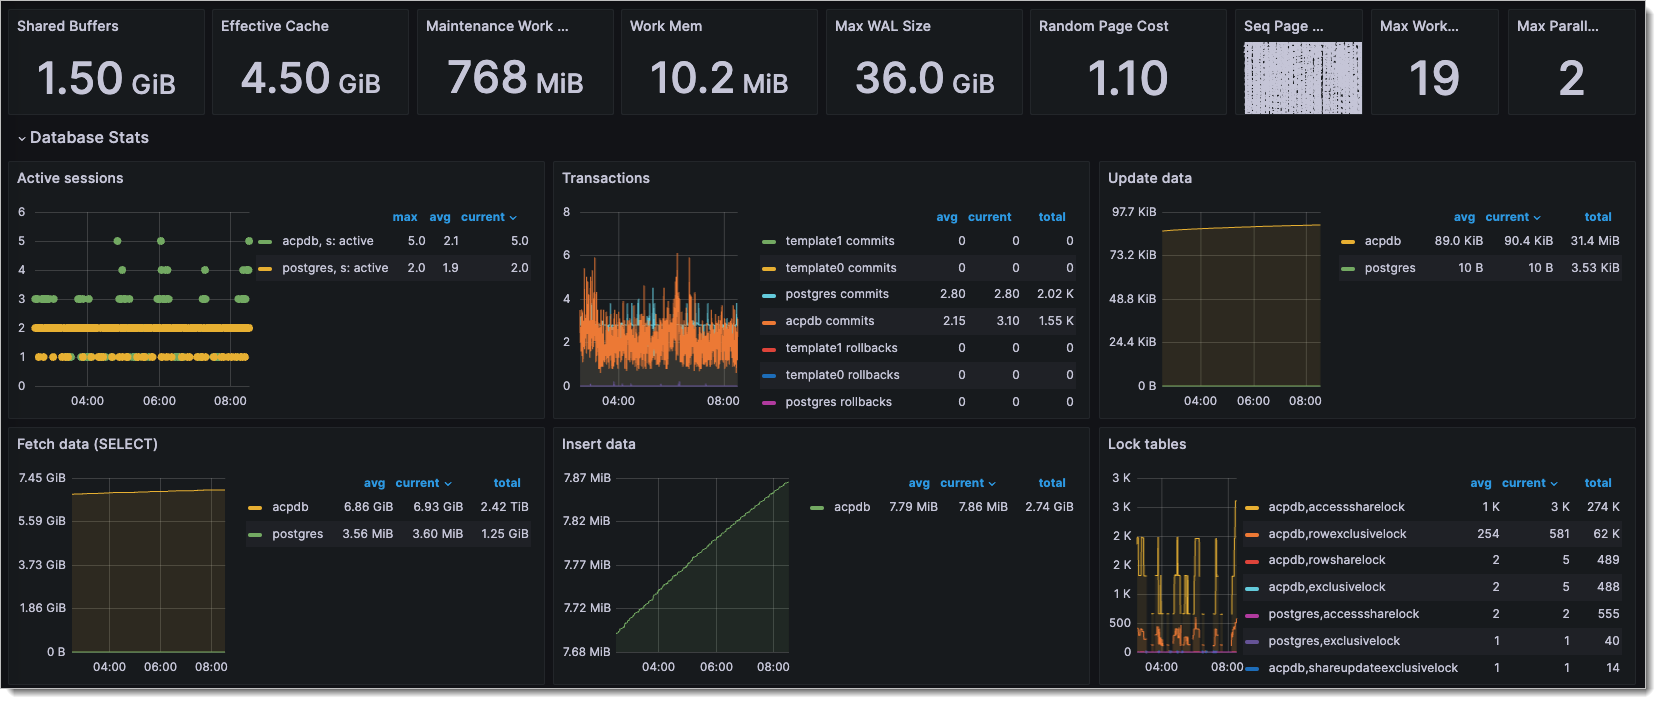This screenshot has height=704, width=1661.
Task: Toggle postgres, s: active series visibility
Action: pos(335,268)
